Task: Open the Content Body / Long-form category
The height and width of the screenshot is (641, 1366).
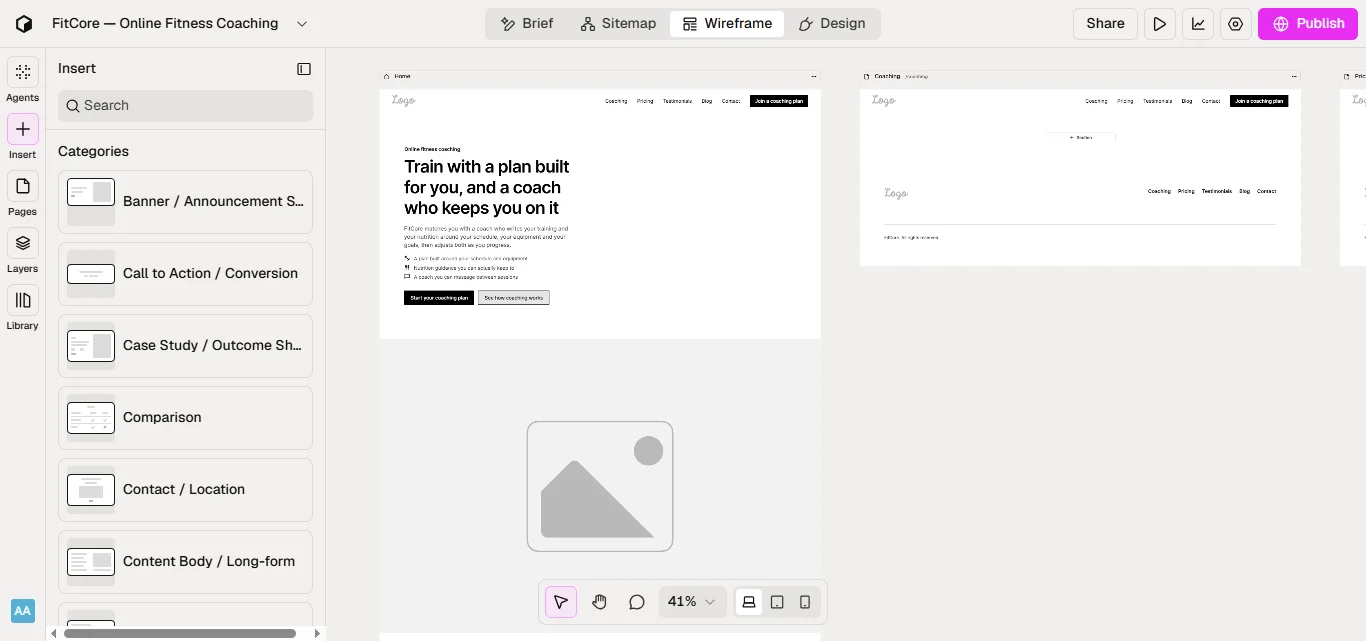Action: [185, 562]
